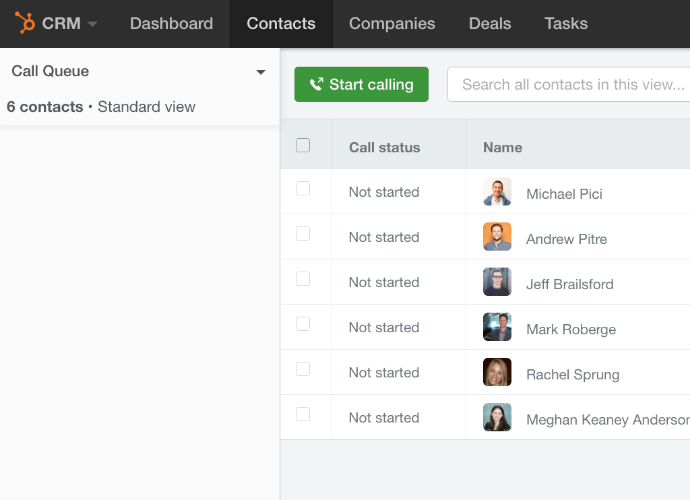Check the box for Michael Pici
This screenshot has width=690, height=500.
point(303,189)
